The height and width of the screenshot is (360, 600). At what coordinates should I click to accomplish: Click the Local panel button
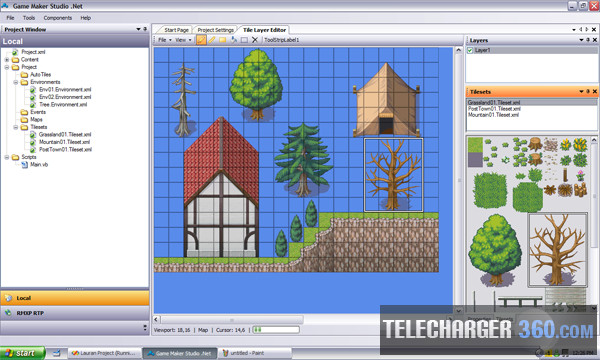click(75, 298)
